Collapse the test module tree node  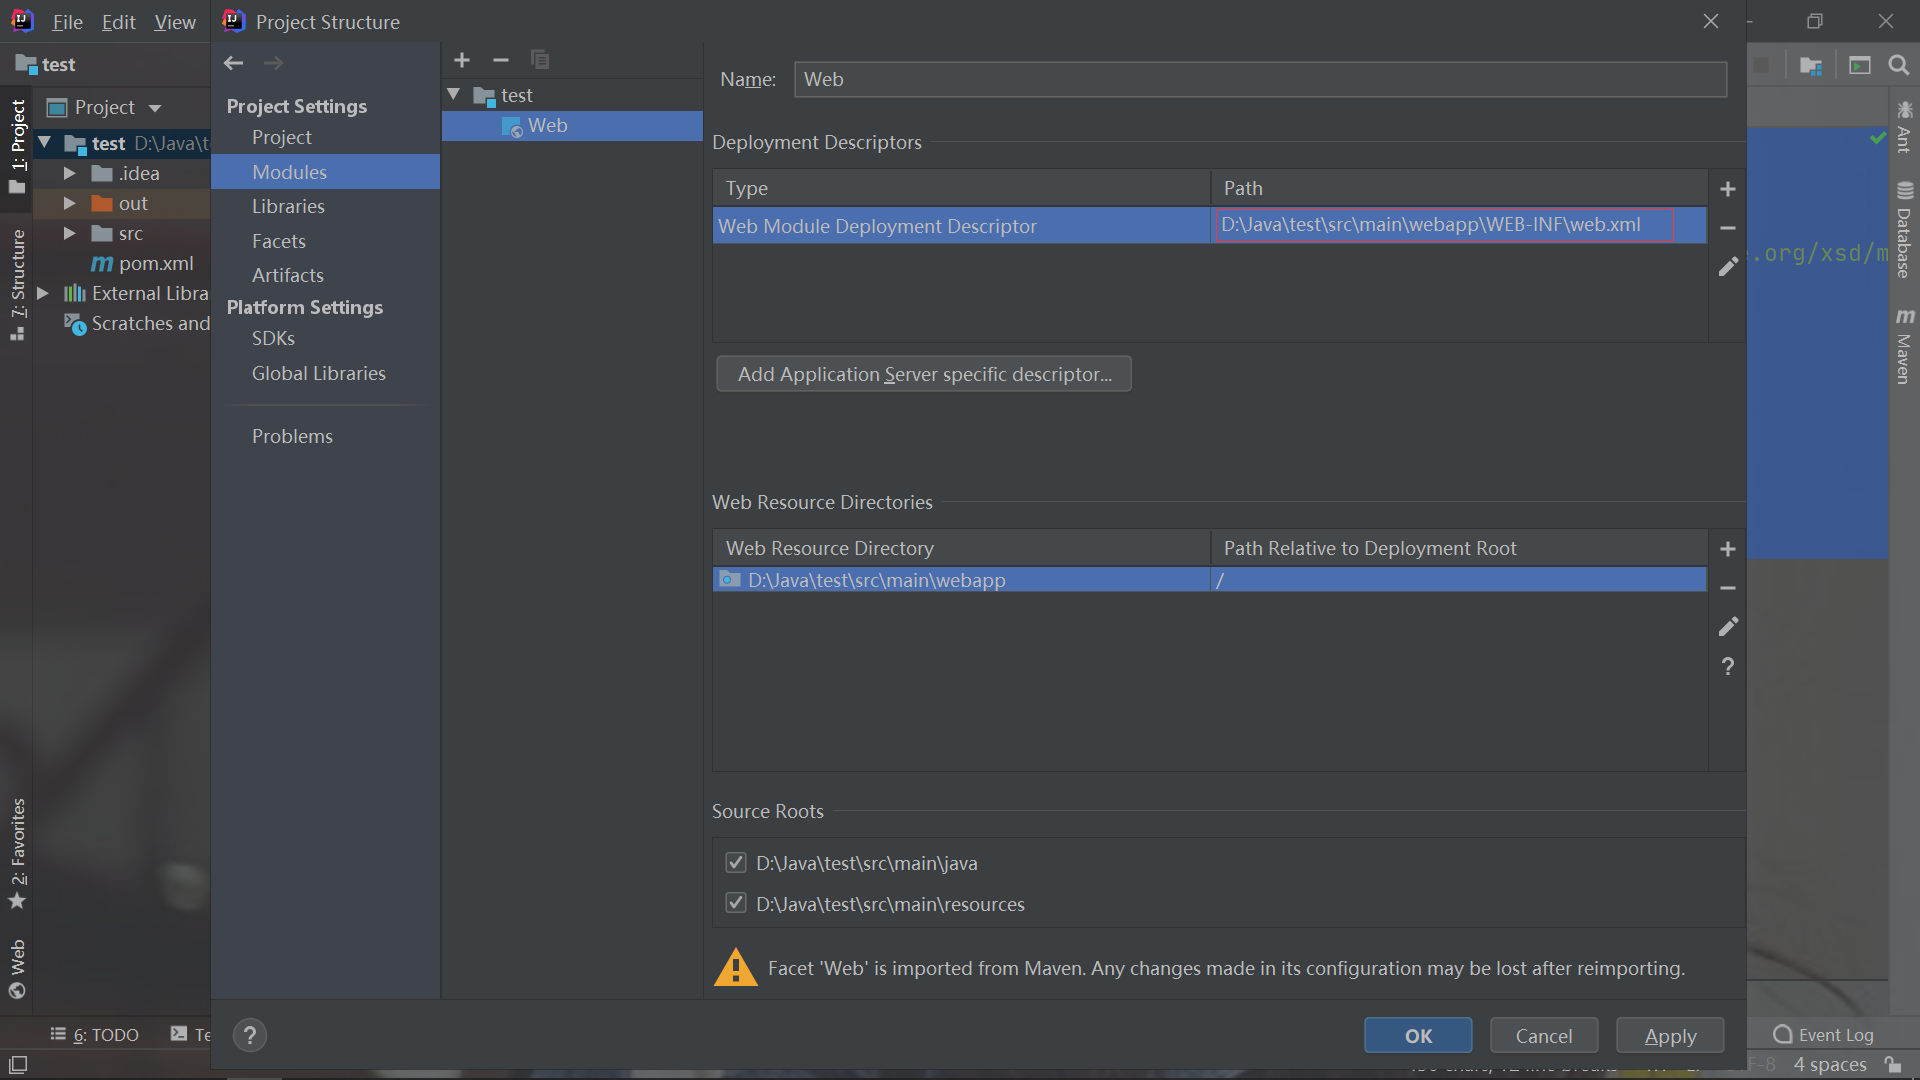454,95
